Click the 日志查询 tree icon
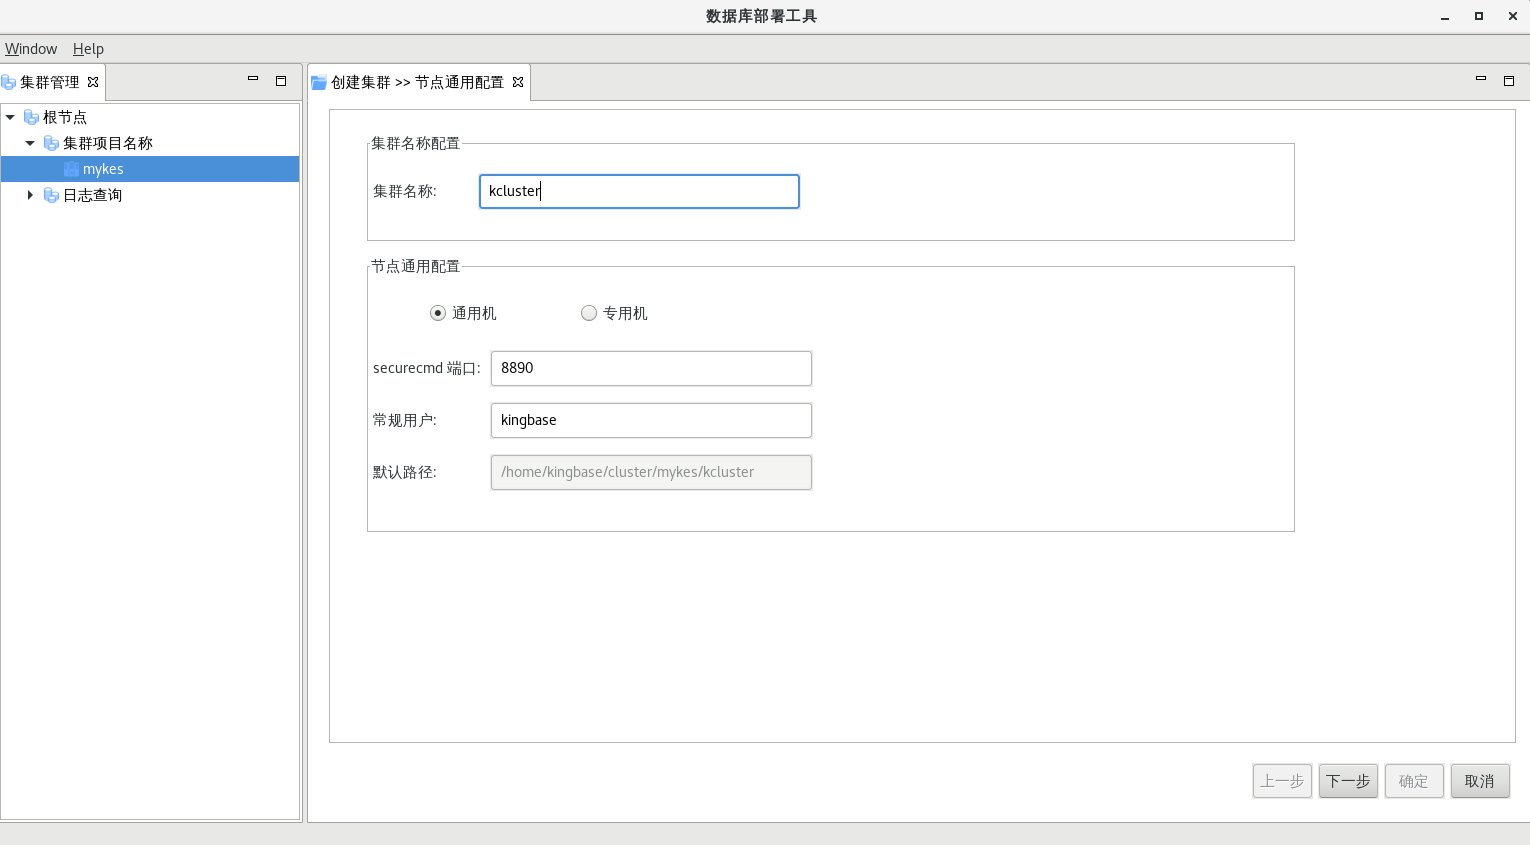 pyautogui.click(x=51, y=195)
